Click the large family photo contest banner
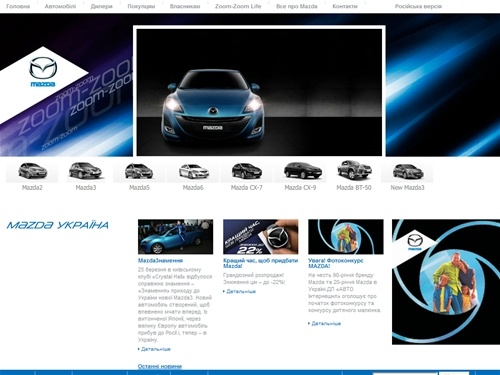The height and width of the screenshot is (375, 500). pyautogui.click(x=446, y=282)
